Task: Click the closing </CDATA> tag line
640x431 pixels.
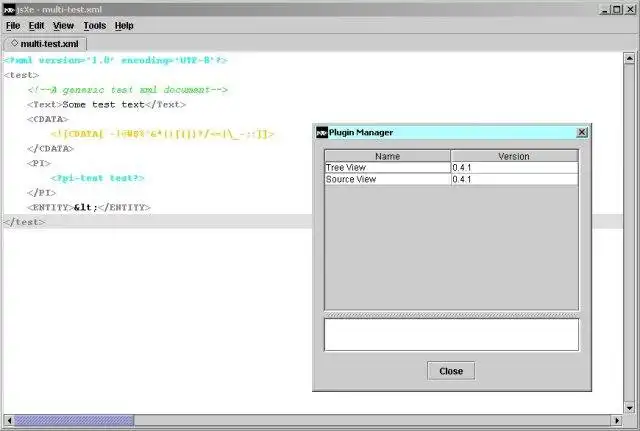Action: (50, 149)
